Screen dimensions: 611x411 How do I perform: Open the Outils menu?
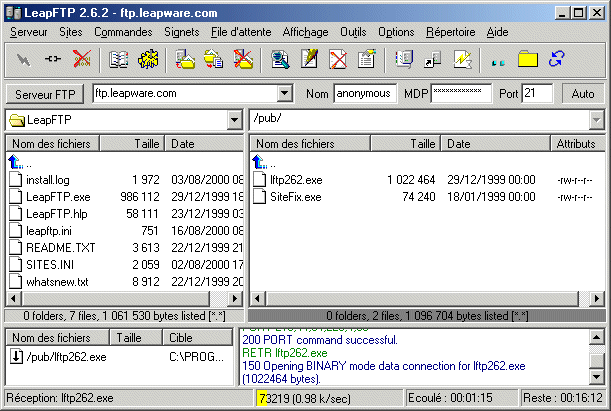(353, 32)
